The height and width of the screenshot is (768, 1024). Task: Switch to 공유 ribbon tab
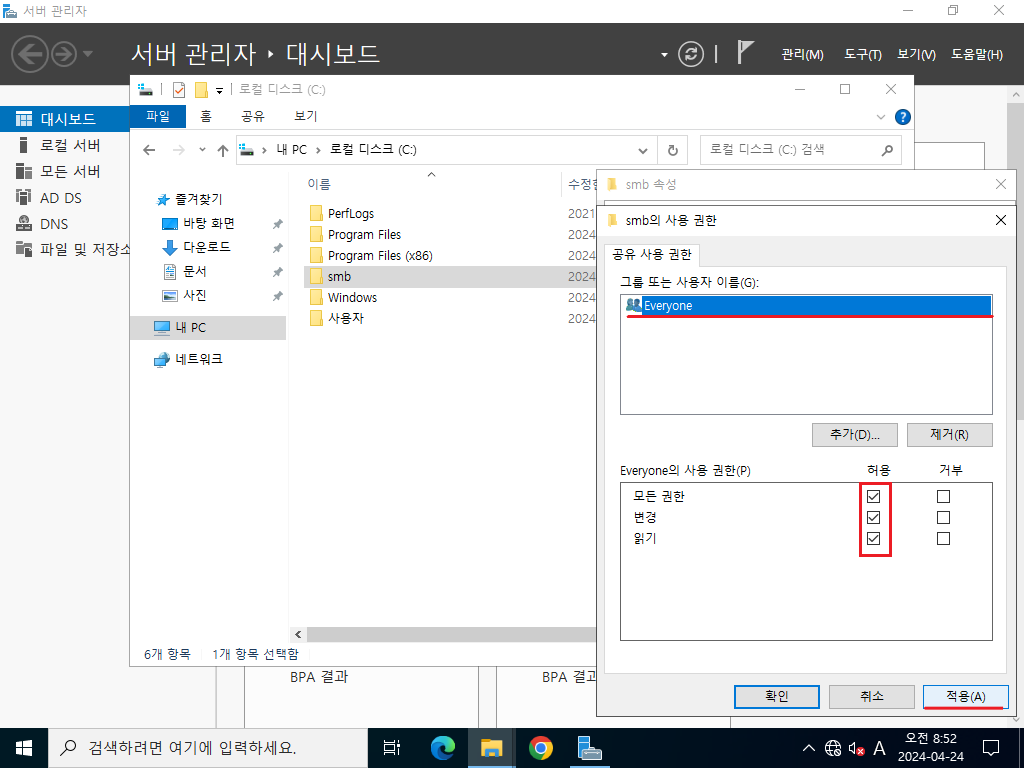(253, 116)
